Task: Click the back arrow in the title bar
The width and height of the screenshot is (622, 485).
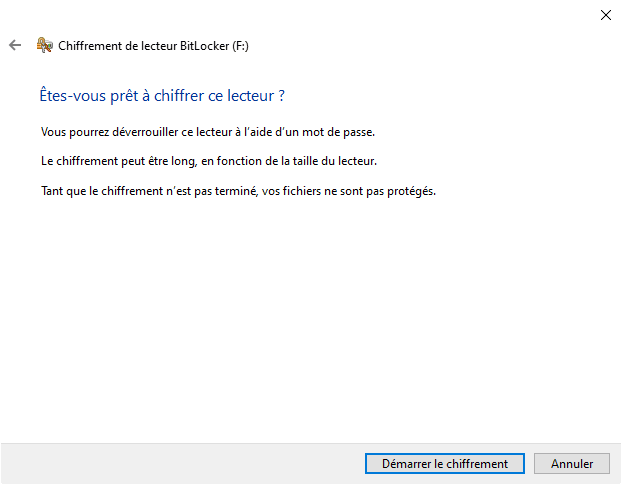Action: pos(14,45)
